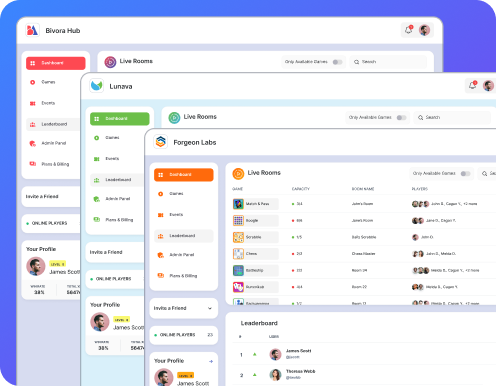The image size is (496, 386).
Task: Open green Dashboard in Lunava sidebar
Action: tap(120, 119)
